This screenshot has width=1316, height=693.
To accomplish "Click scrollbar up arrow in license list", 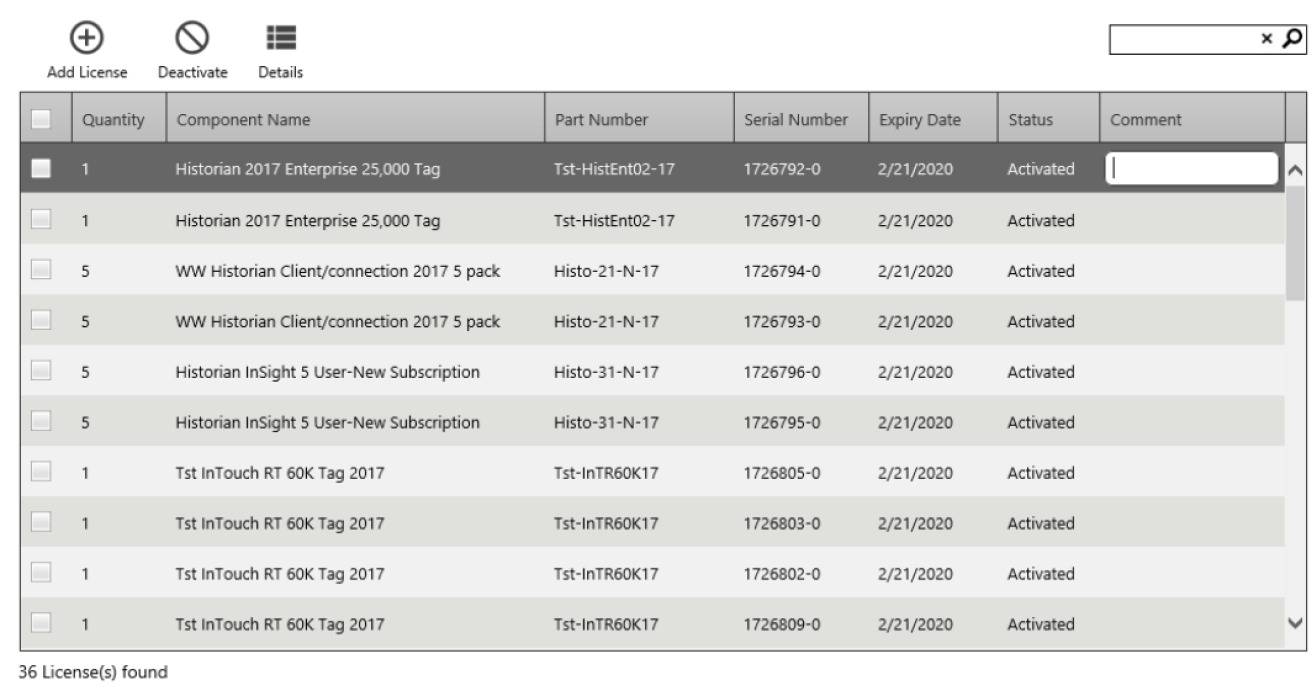I will 1297,170.
